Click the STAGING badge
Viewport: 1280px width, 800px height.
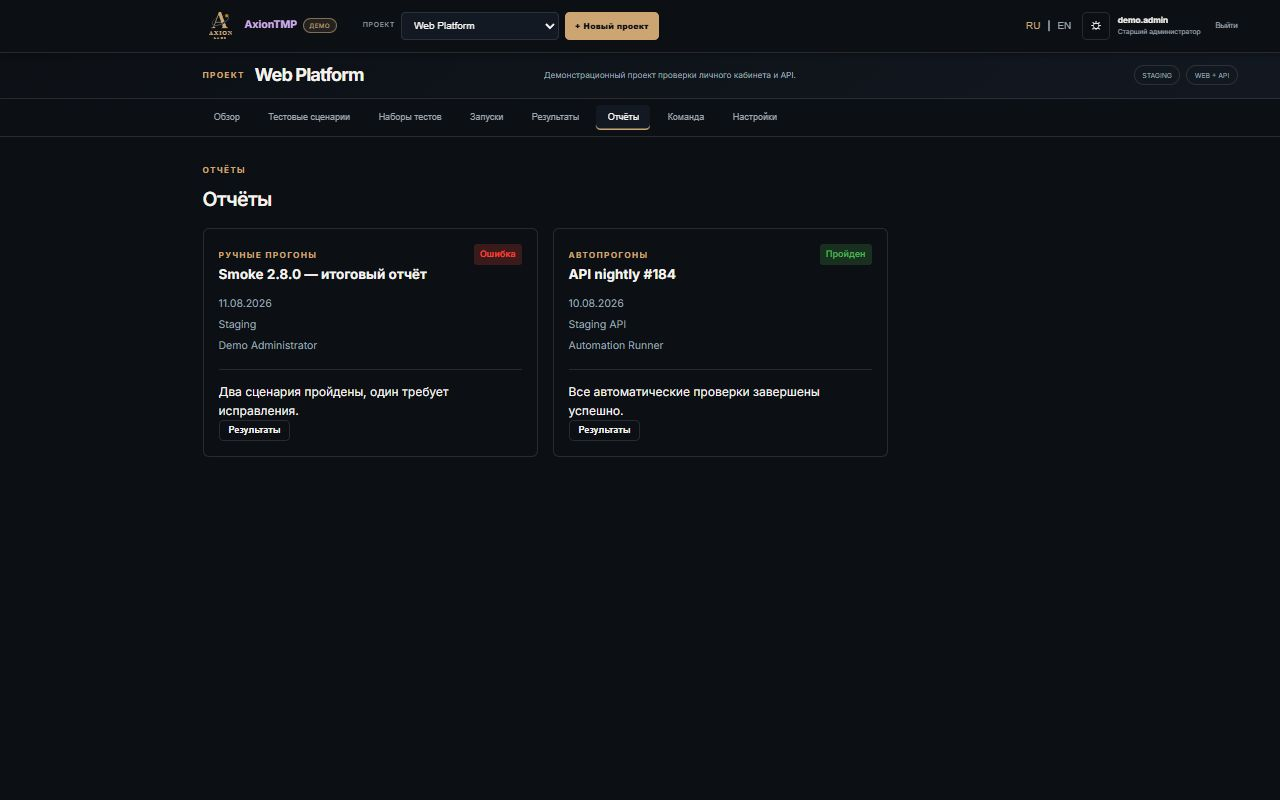[1157, 75]
